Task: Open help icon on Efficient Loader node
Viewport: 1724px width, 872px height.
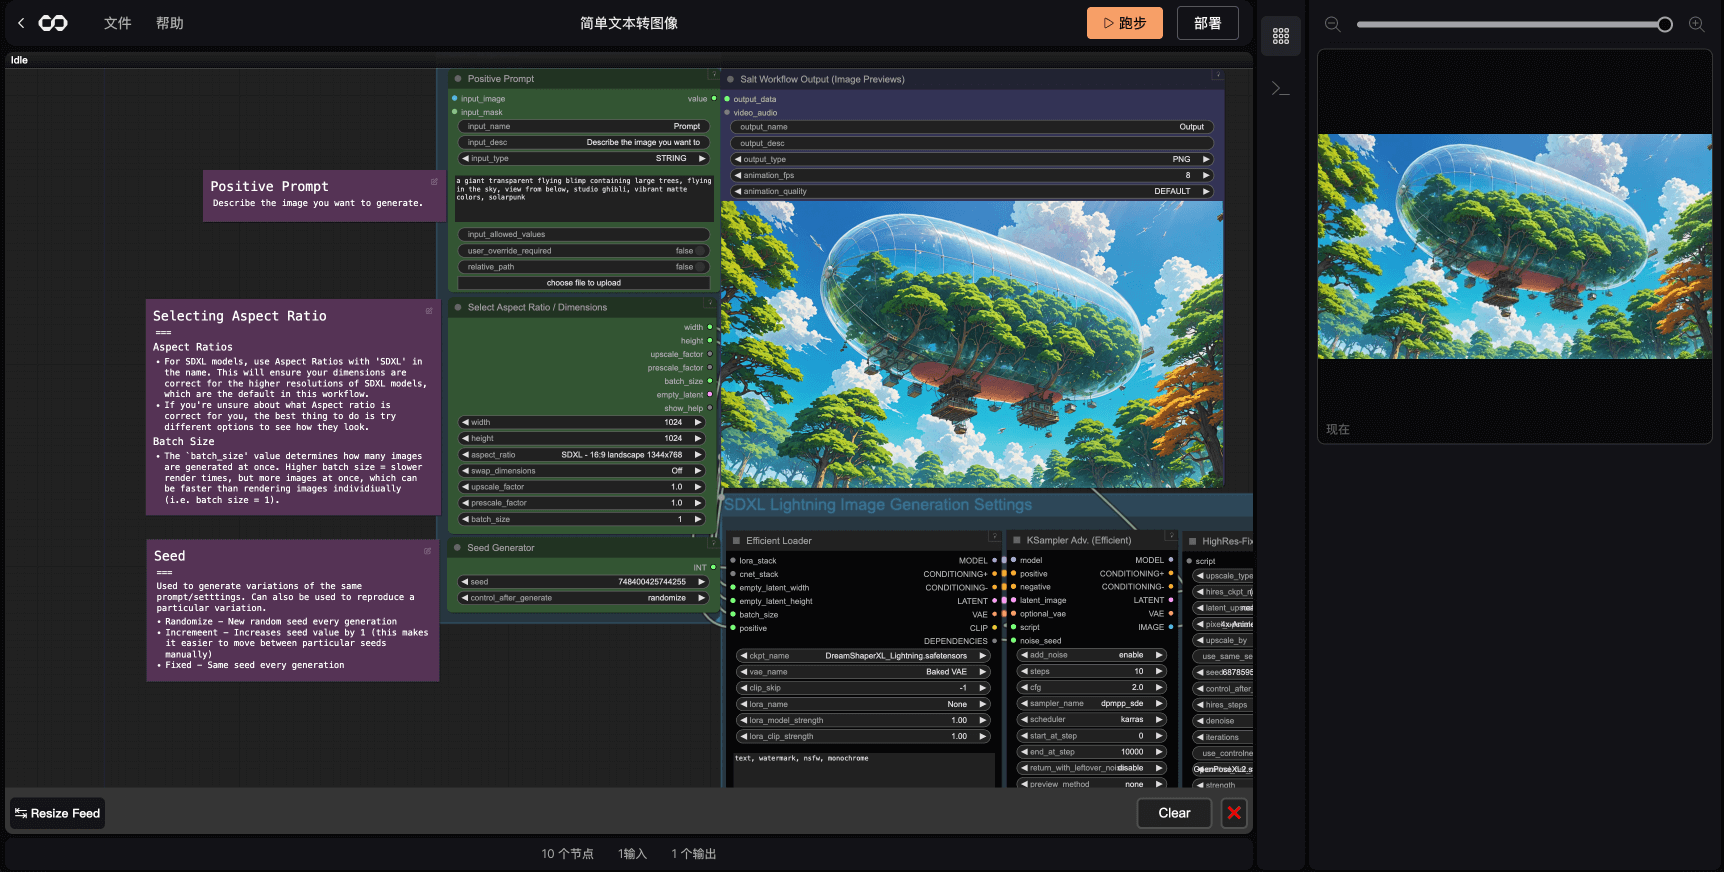Action: pos(994,537)
